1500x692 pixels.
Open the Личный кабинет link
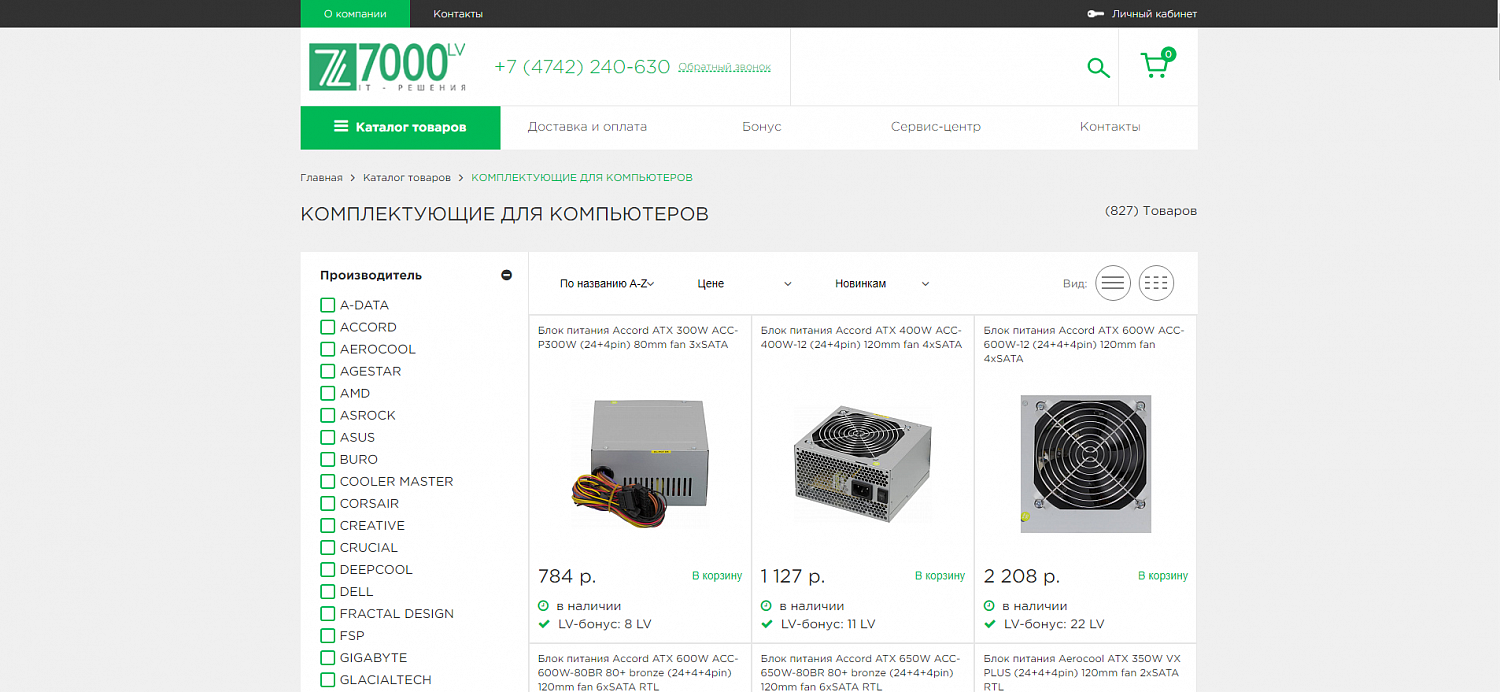(x=1154, y=14)
